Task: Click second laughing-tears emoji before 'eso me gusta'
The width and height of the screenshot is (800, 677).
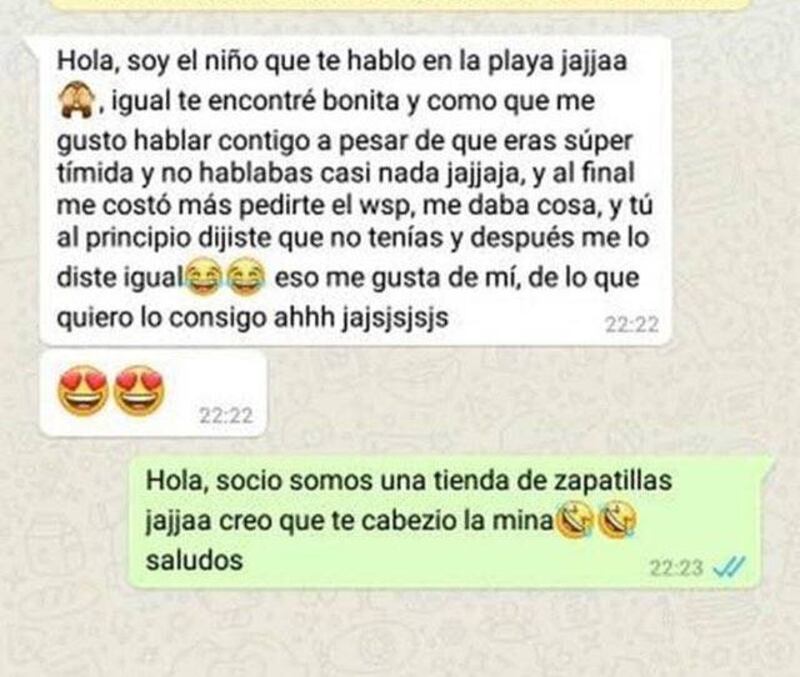Action: click(x=246, y=276)
